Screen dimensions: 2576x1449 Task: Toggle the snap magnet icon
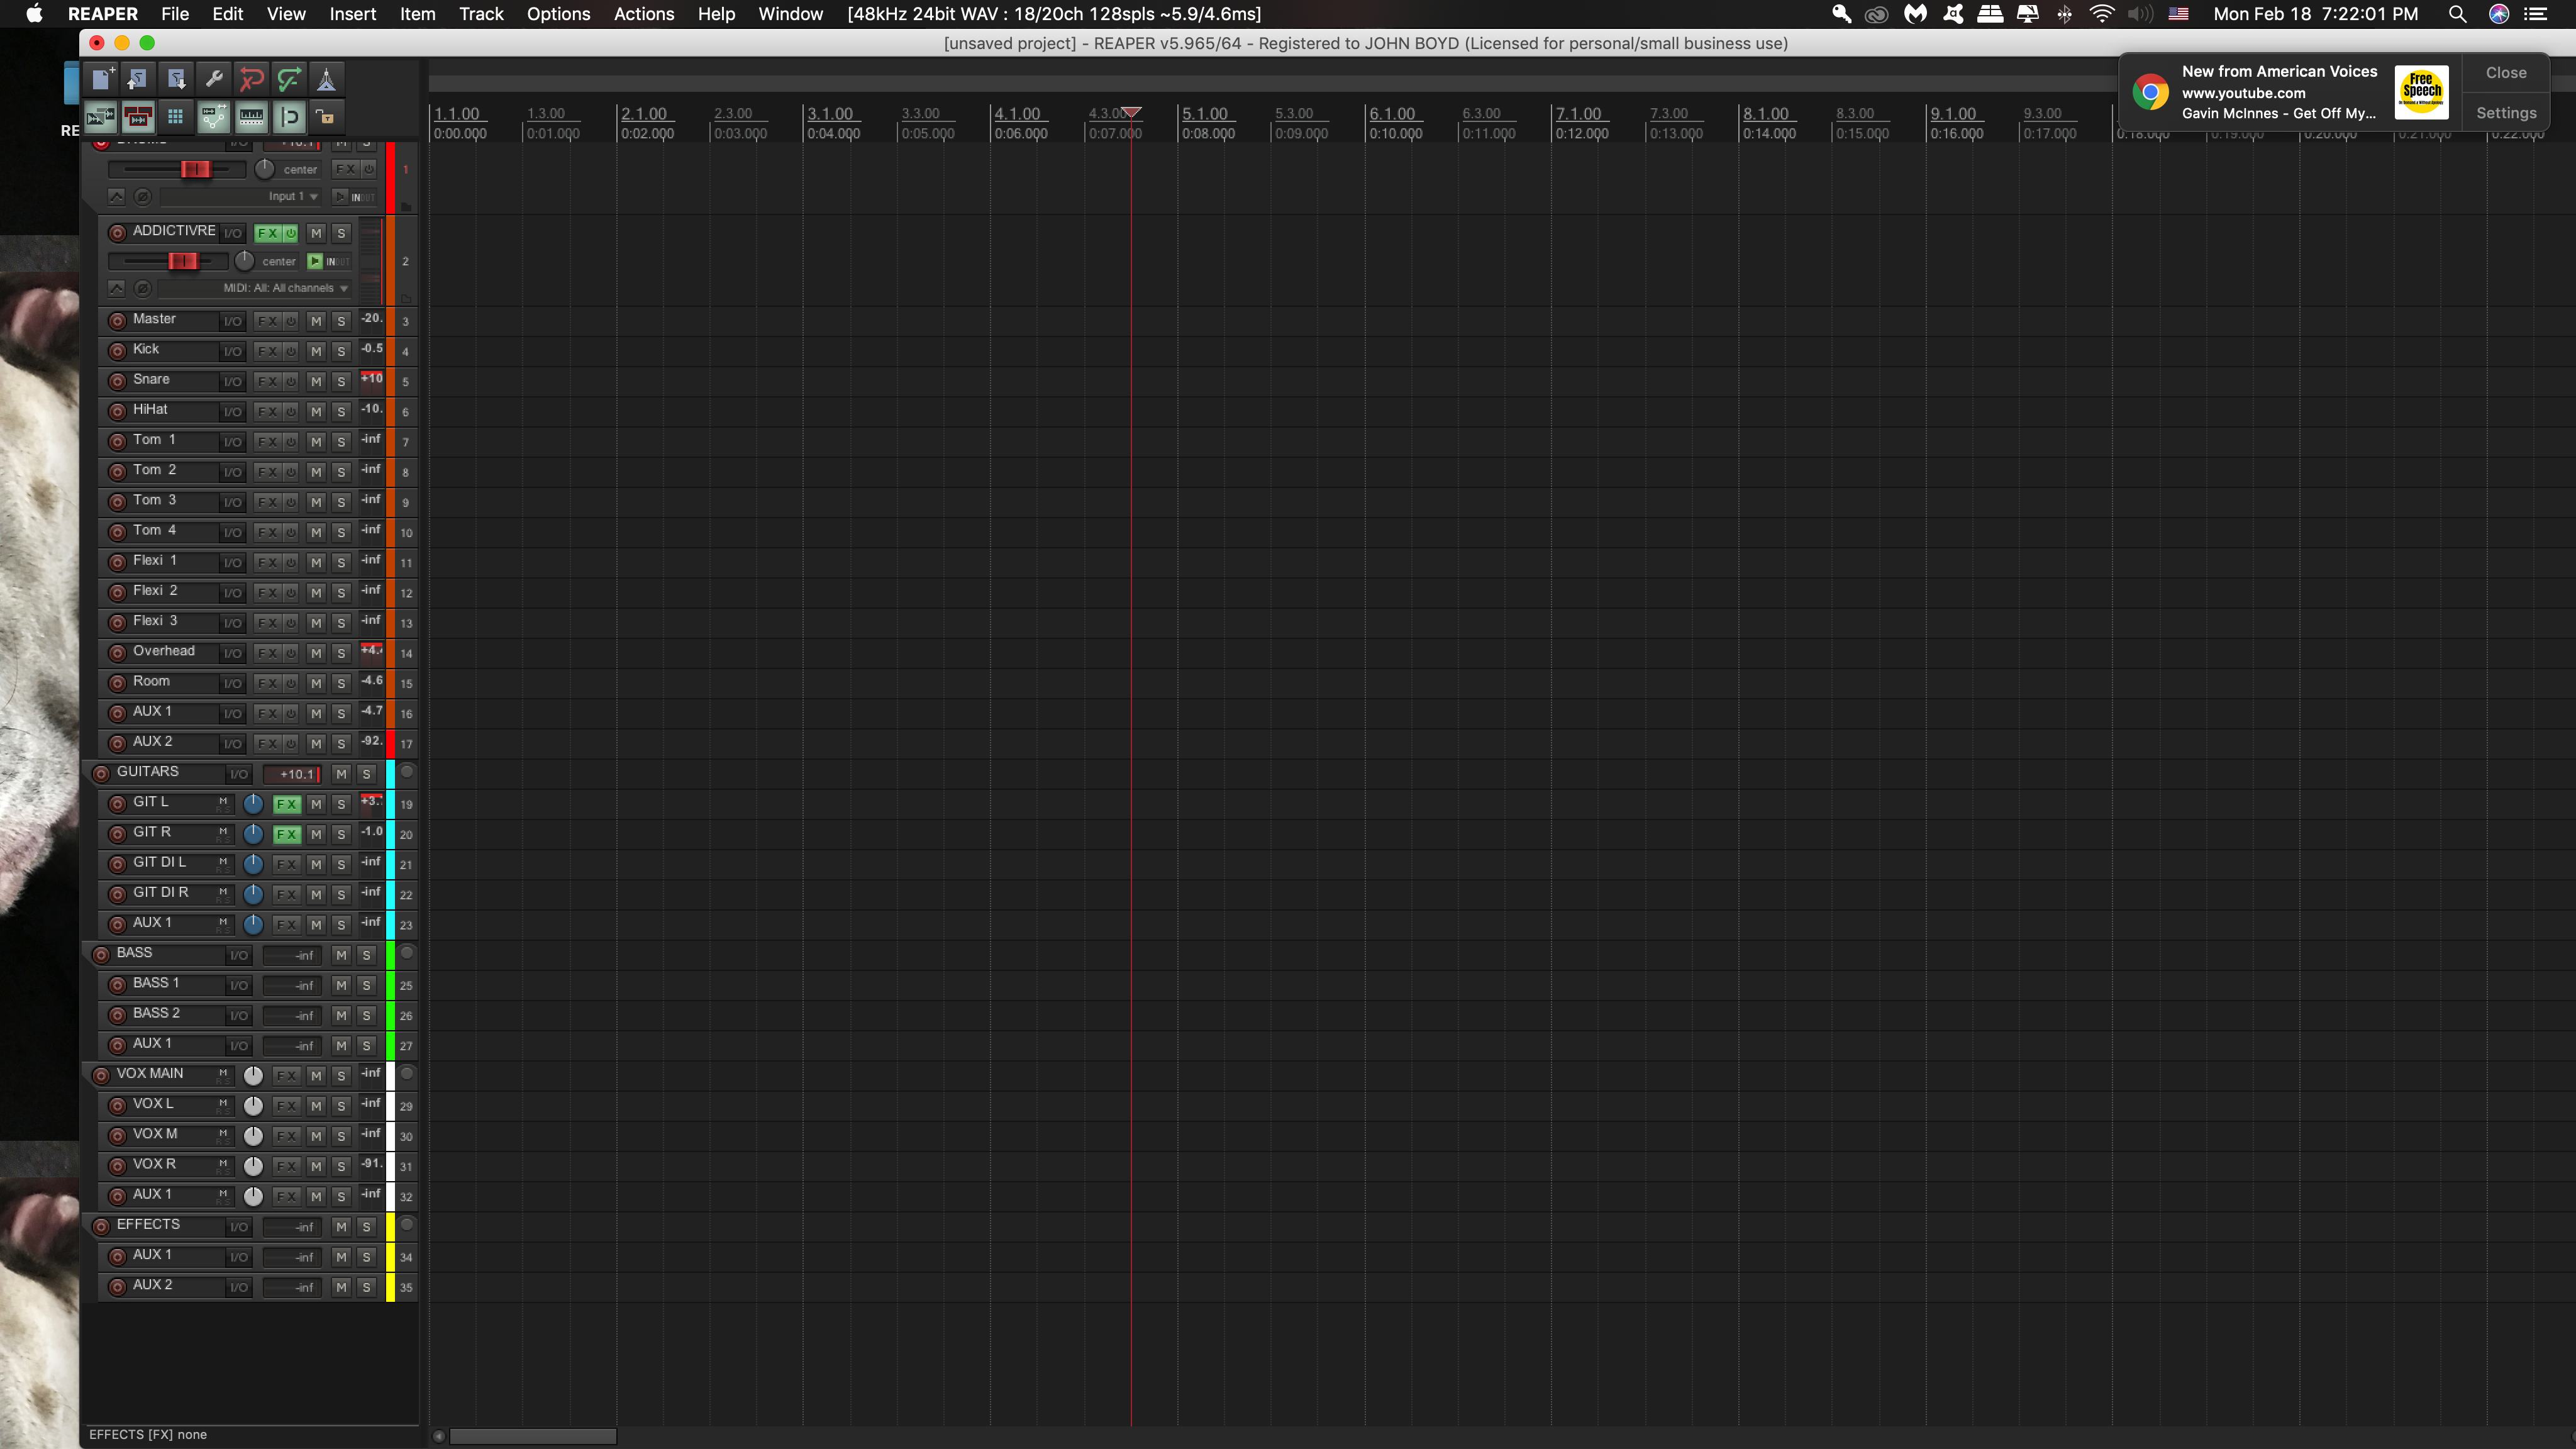click(289, 117)
